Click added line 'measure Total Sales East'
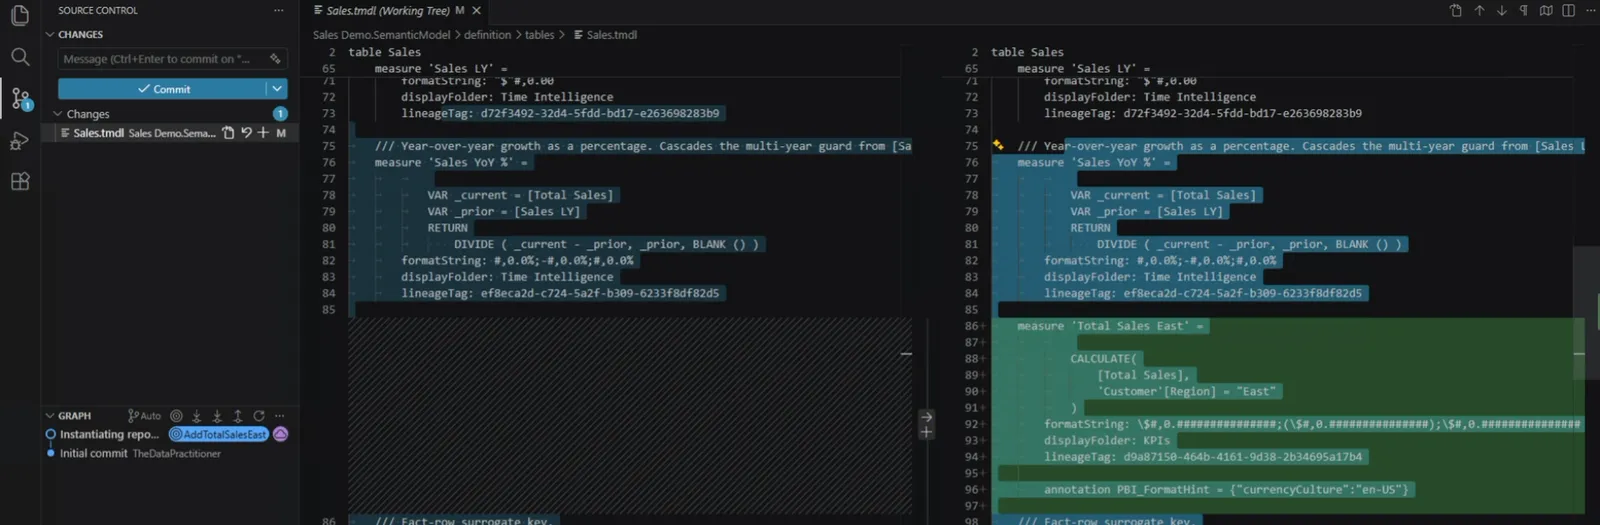The image size is (1600, 525). point(1111,326)
